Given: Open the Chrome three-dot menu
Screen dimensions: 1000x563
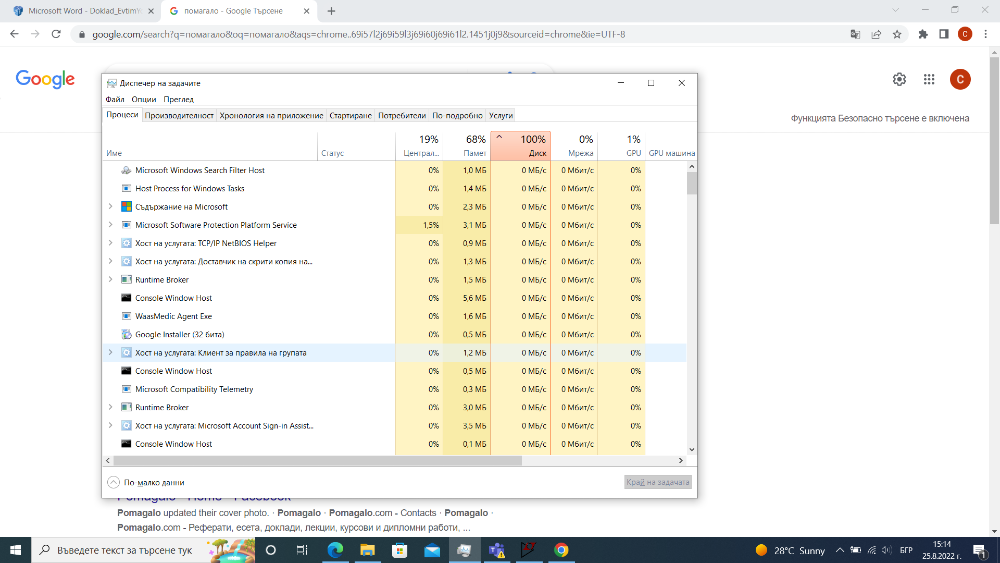Looking at the screenshot, I should pos(986,34).
